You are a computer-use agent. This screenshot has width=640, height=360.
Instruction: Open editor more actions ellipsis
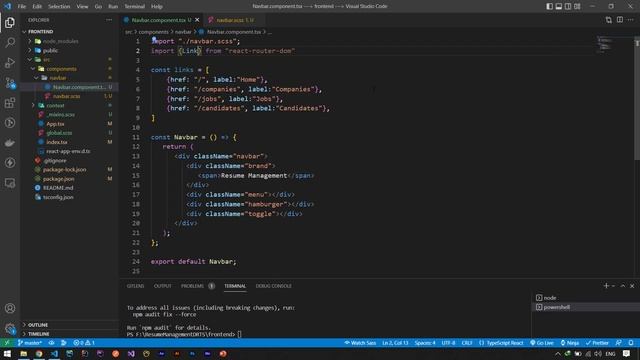point(631,20)
